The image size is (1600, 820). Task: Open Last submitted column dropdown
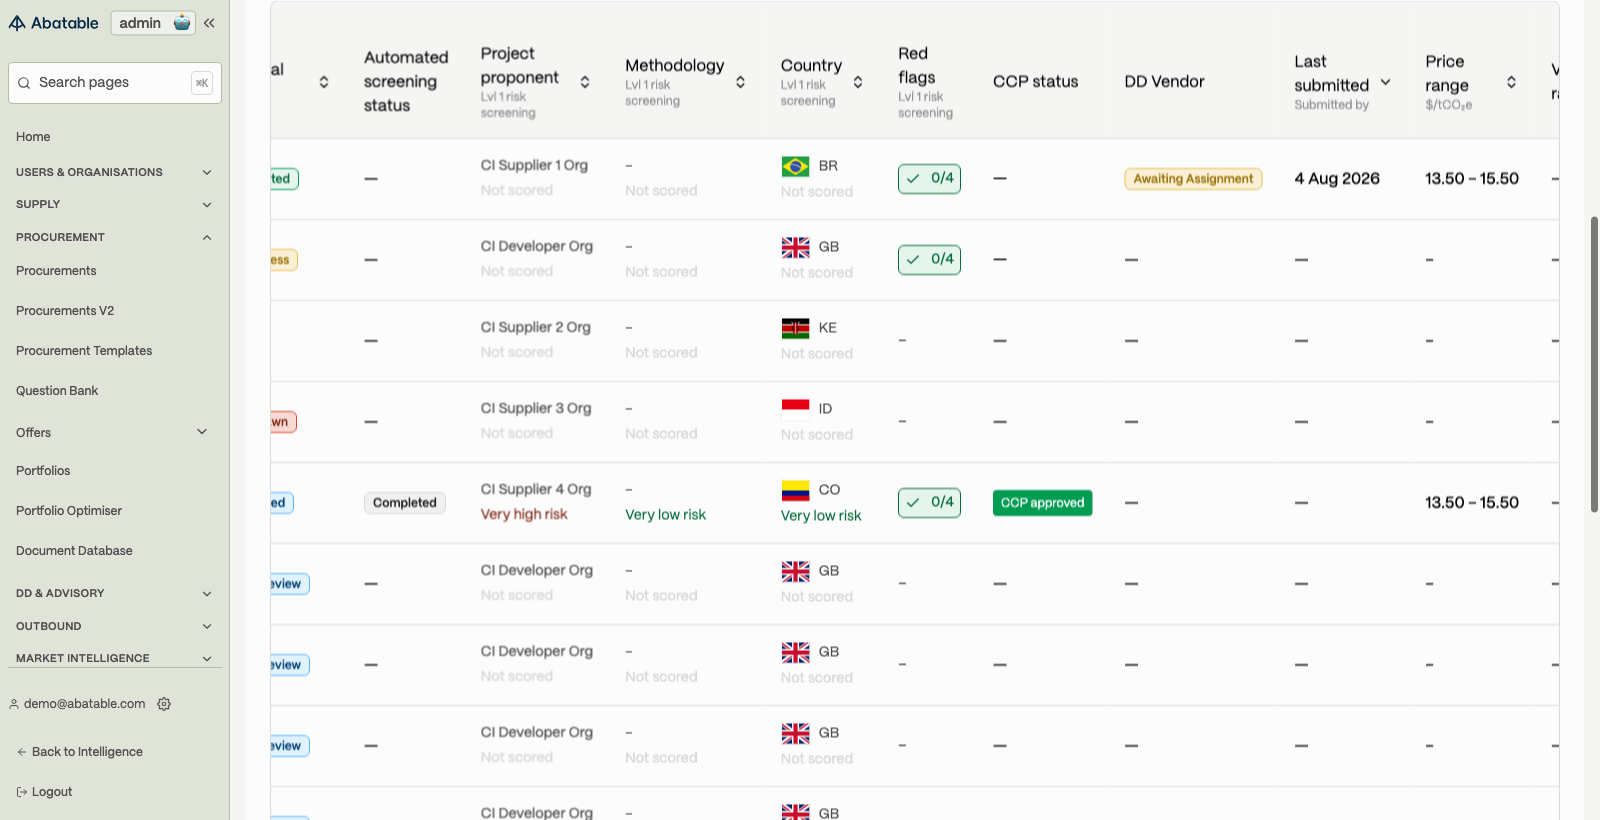point(1385,82)
